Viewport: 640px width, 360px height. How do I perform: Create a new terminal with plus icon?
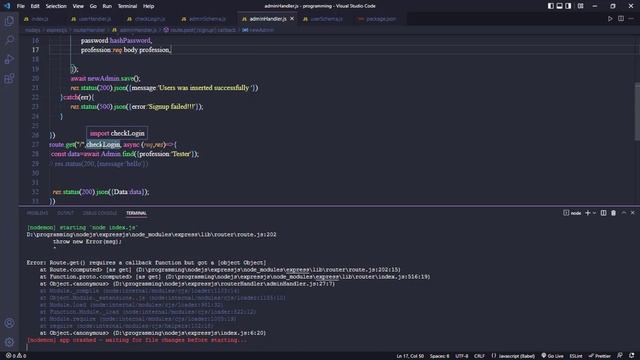[587, 213]
